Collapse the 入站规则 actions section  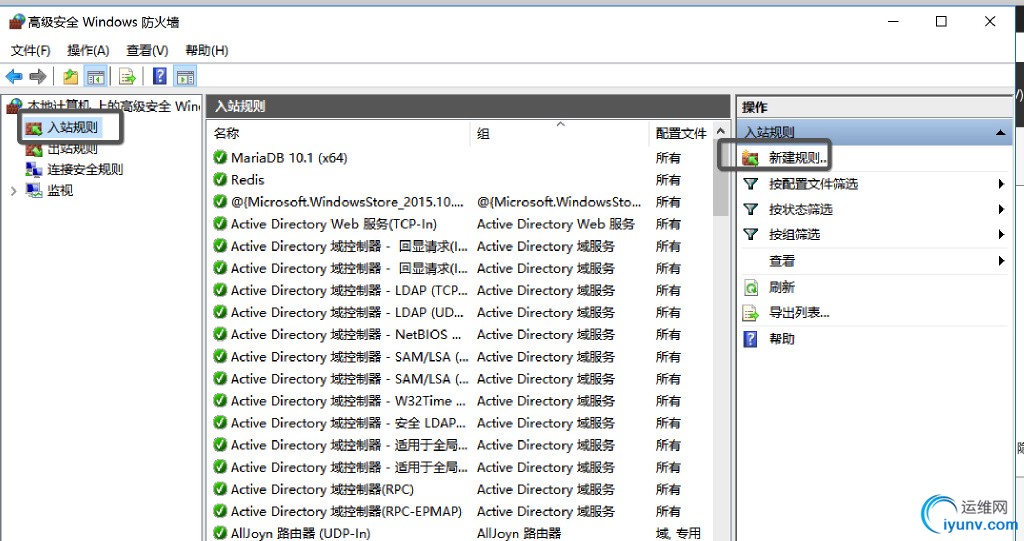pos(1000,133)
